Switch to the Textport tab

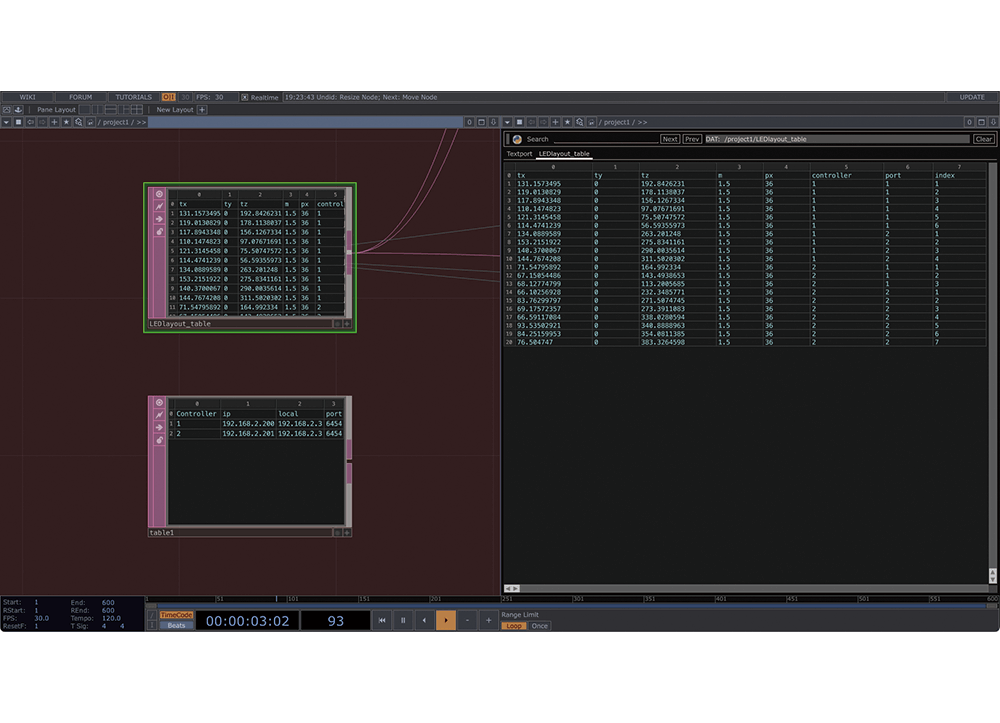519,154
